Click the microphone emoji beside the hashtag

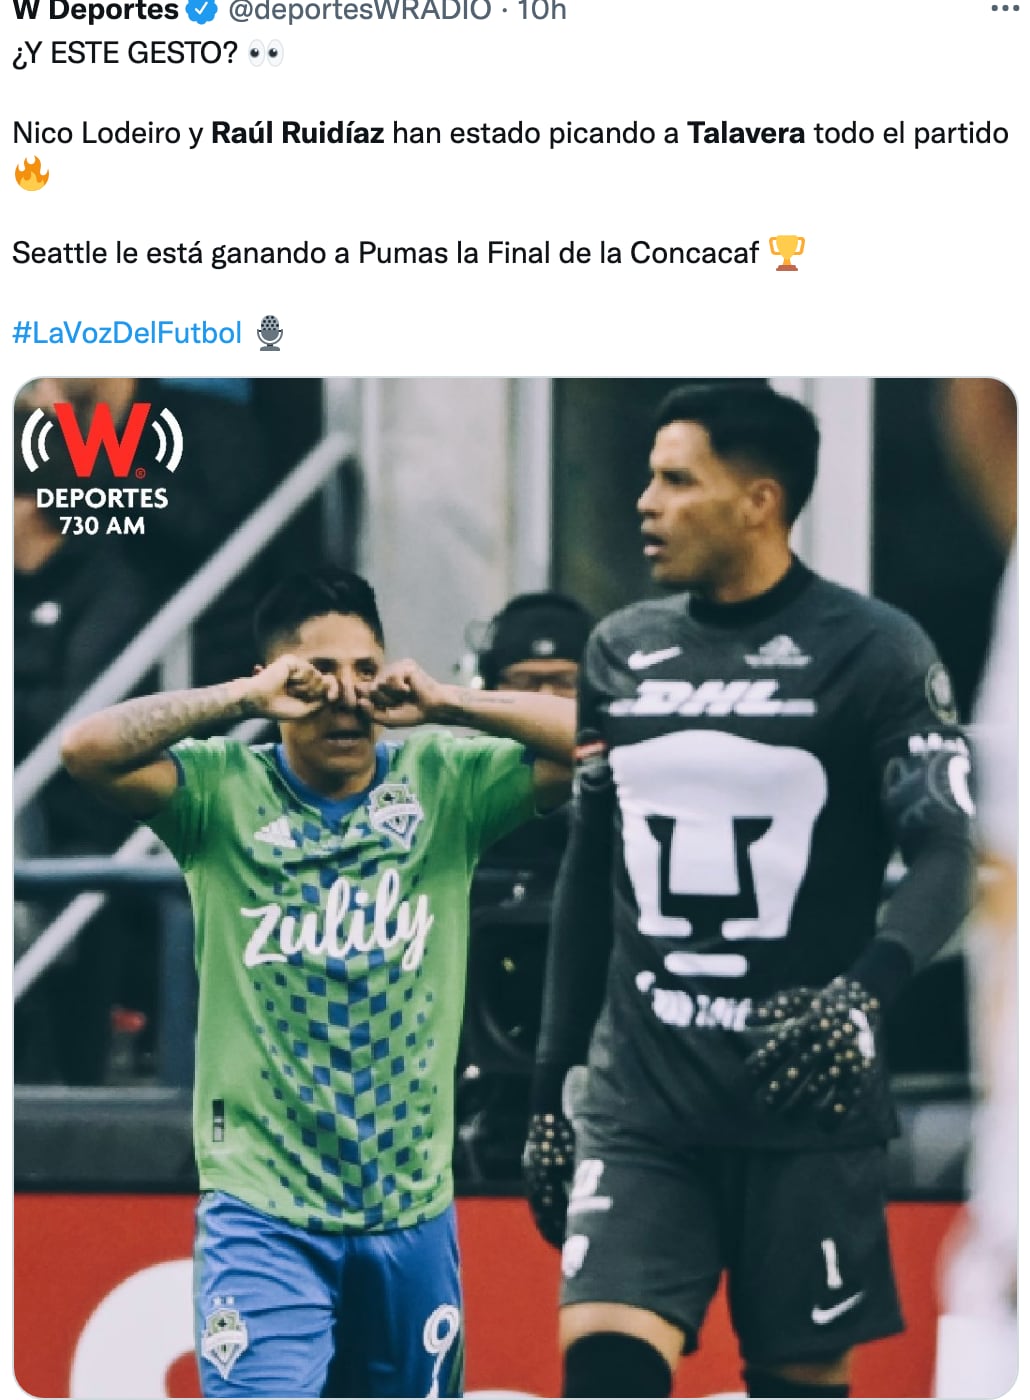[270, 333]
